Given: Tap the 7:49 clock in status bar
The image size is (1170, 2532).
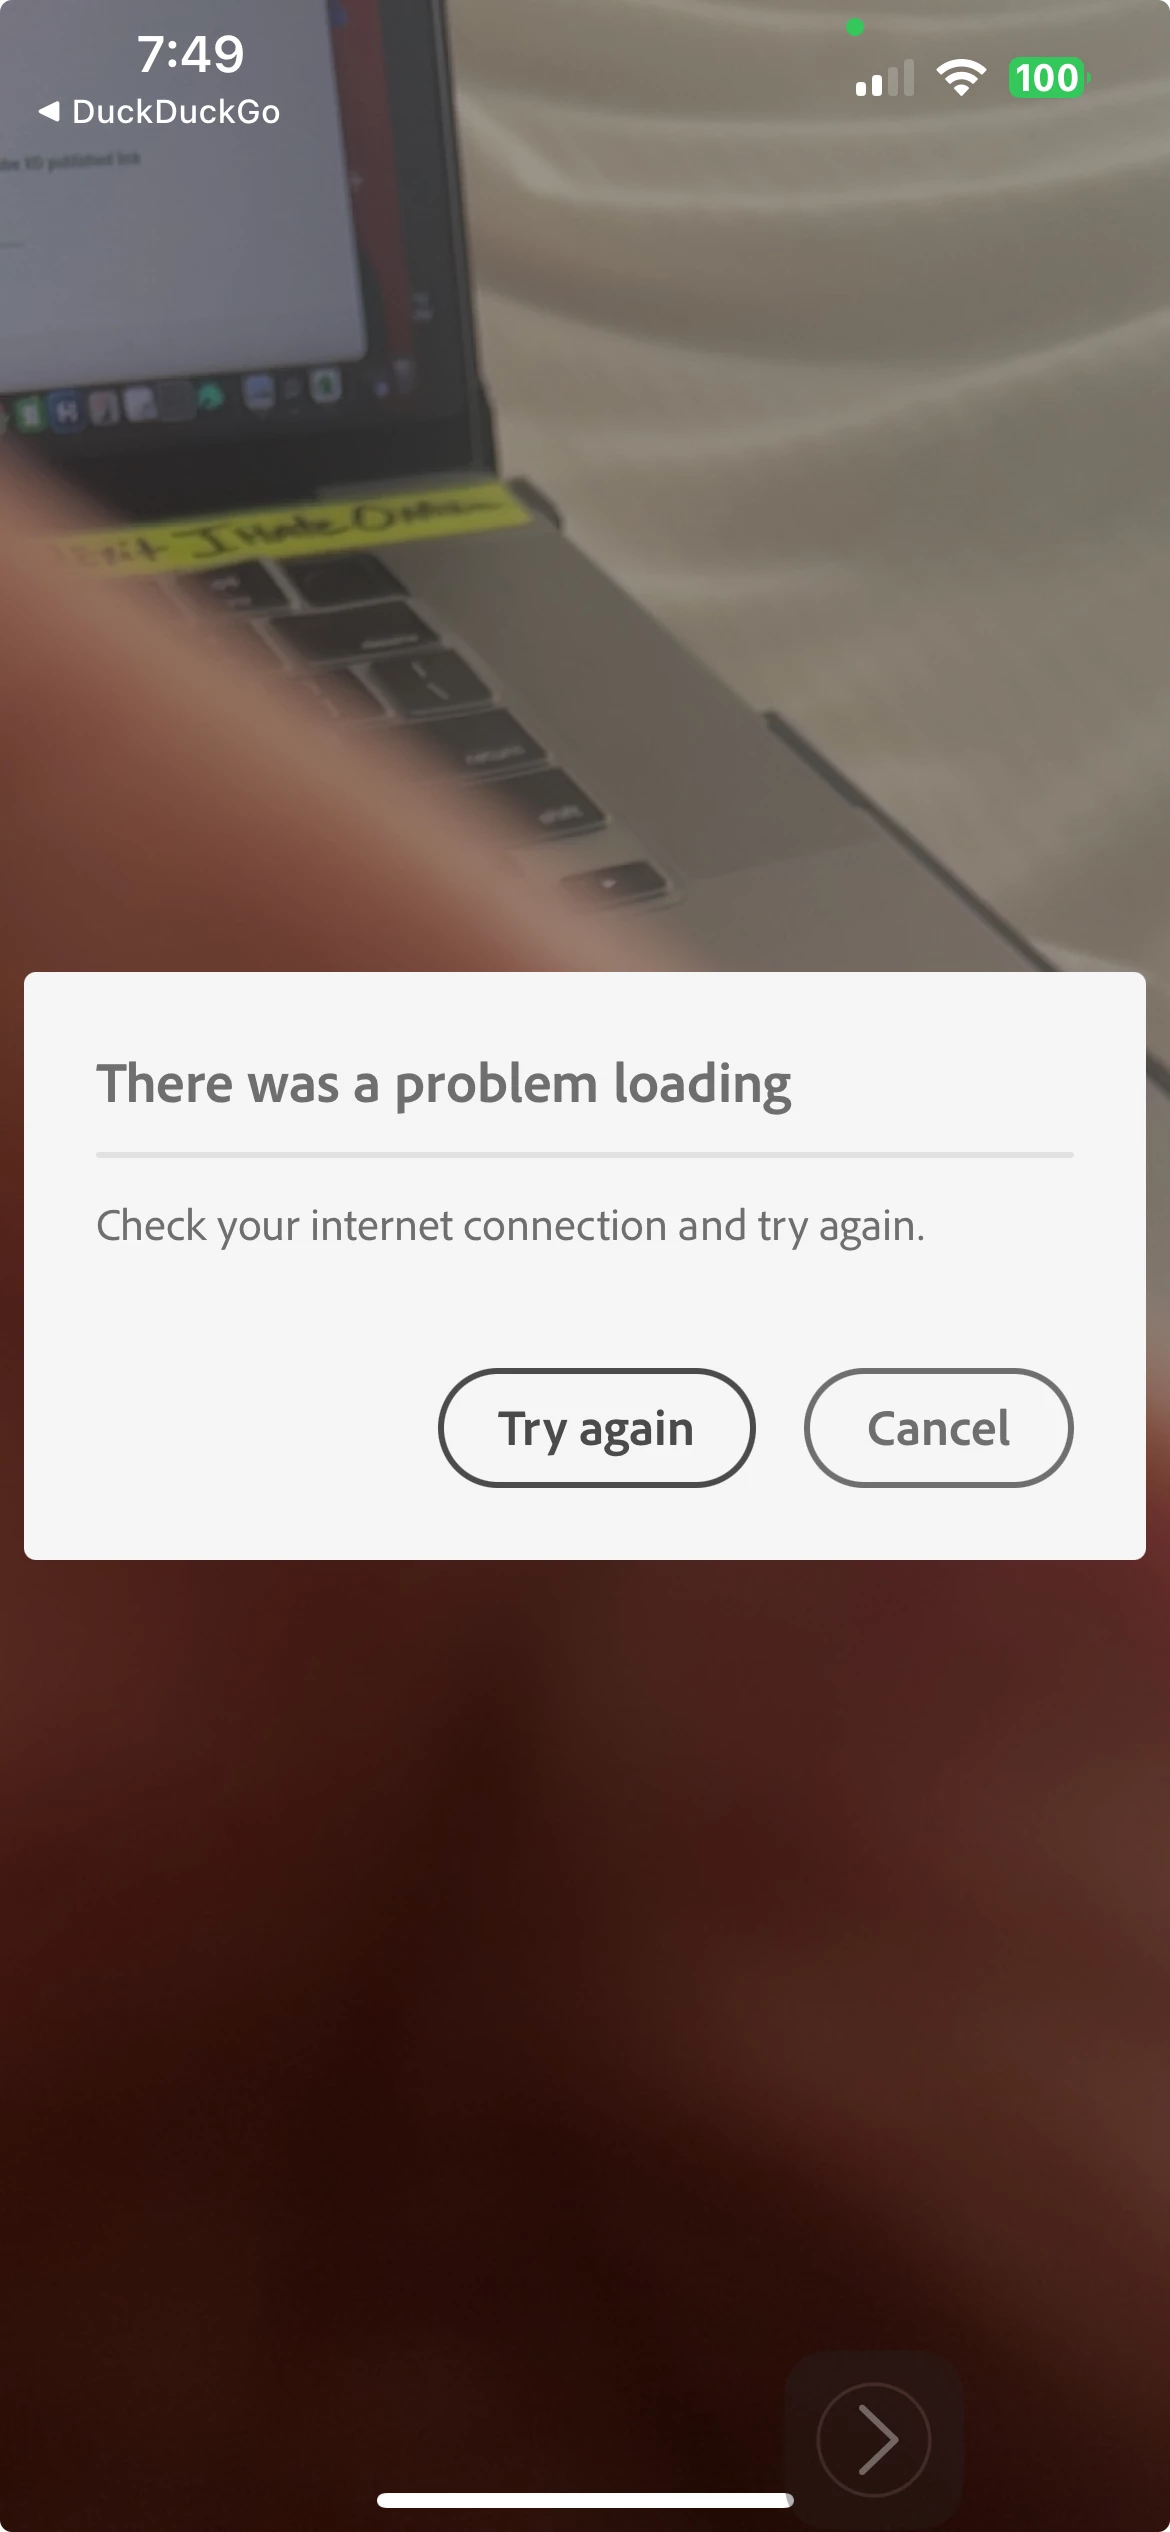Looking at the screenshot, I should pos(190,53).
